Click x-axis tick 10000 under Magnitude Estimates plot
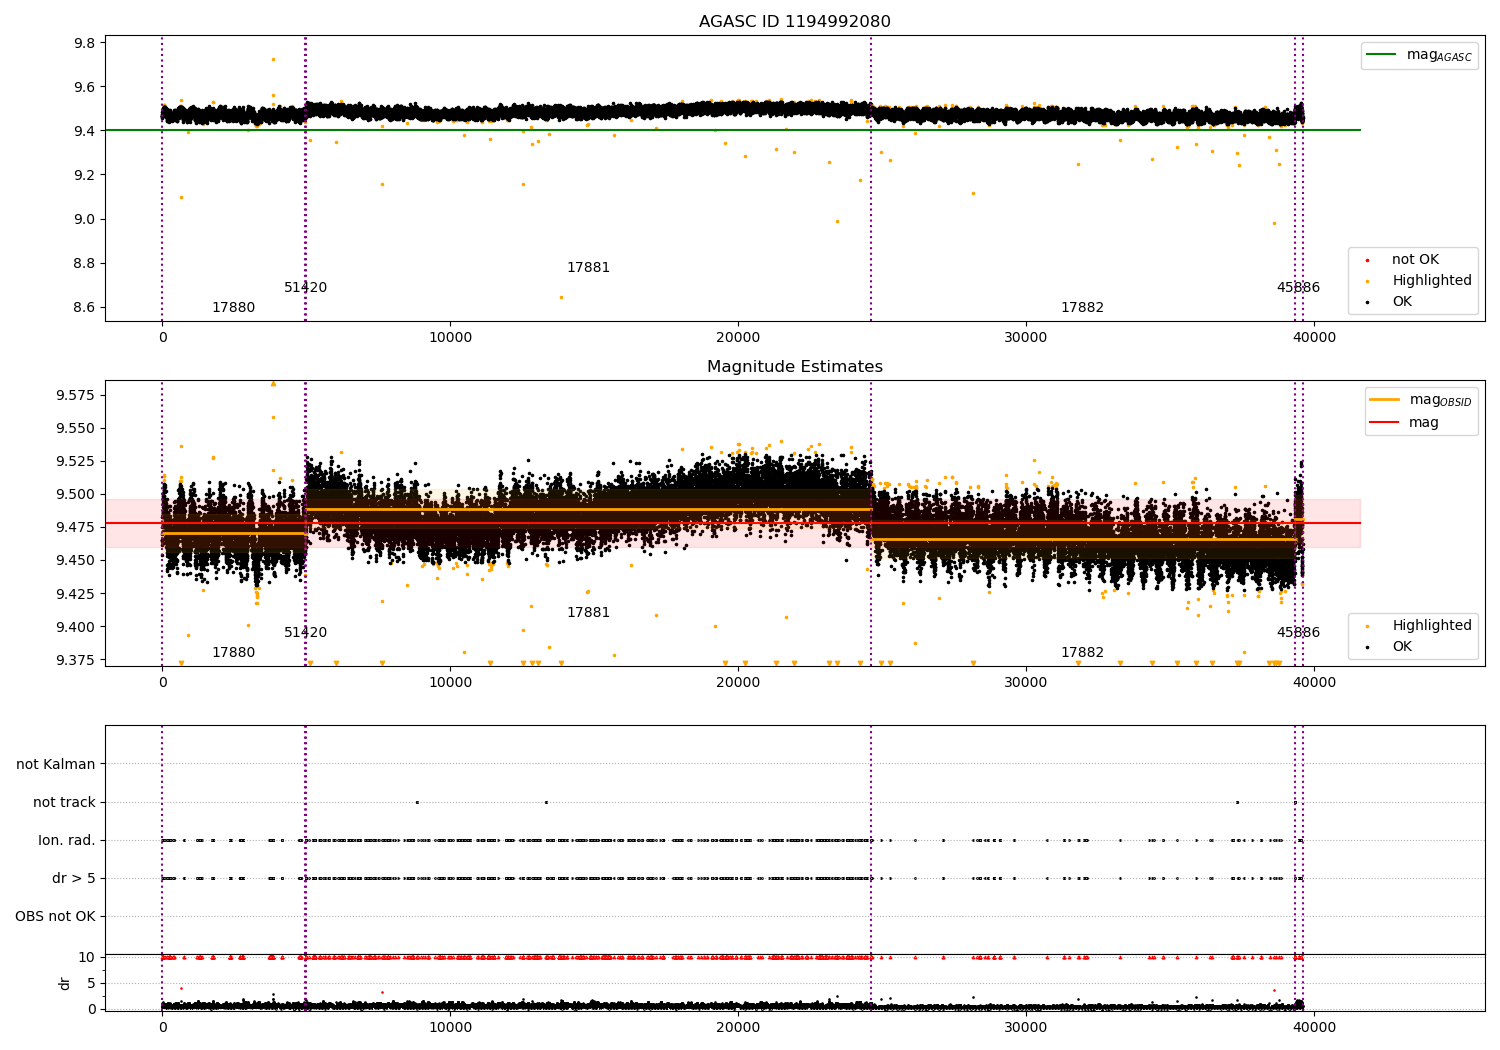1500x1050 pixels. [450, 682]
